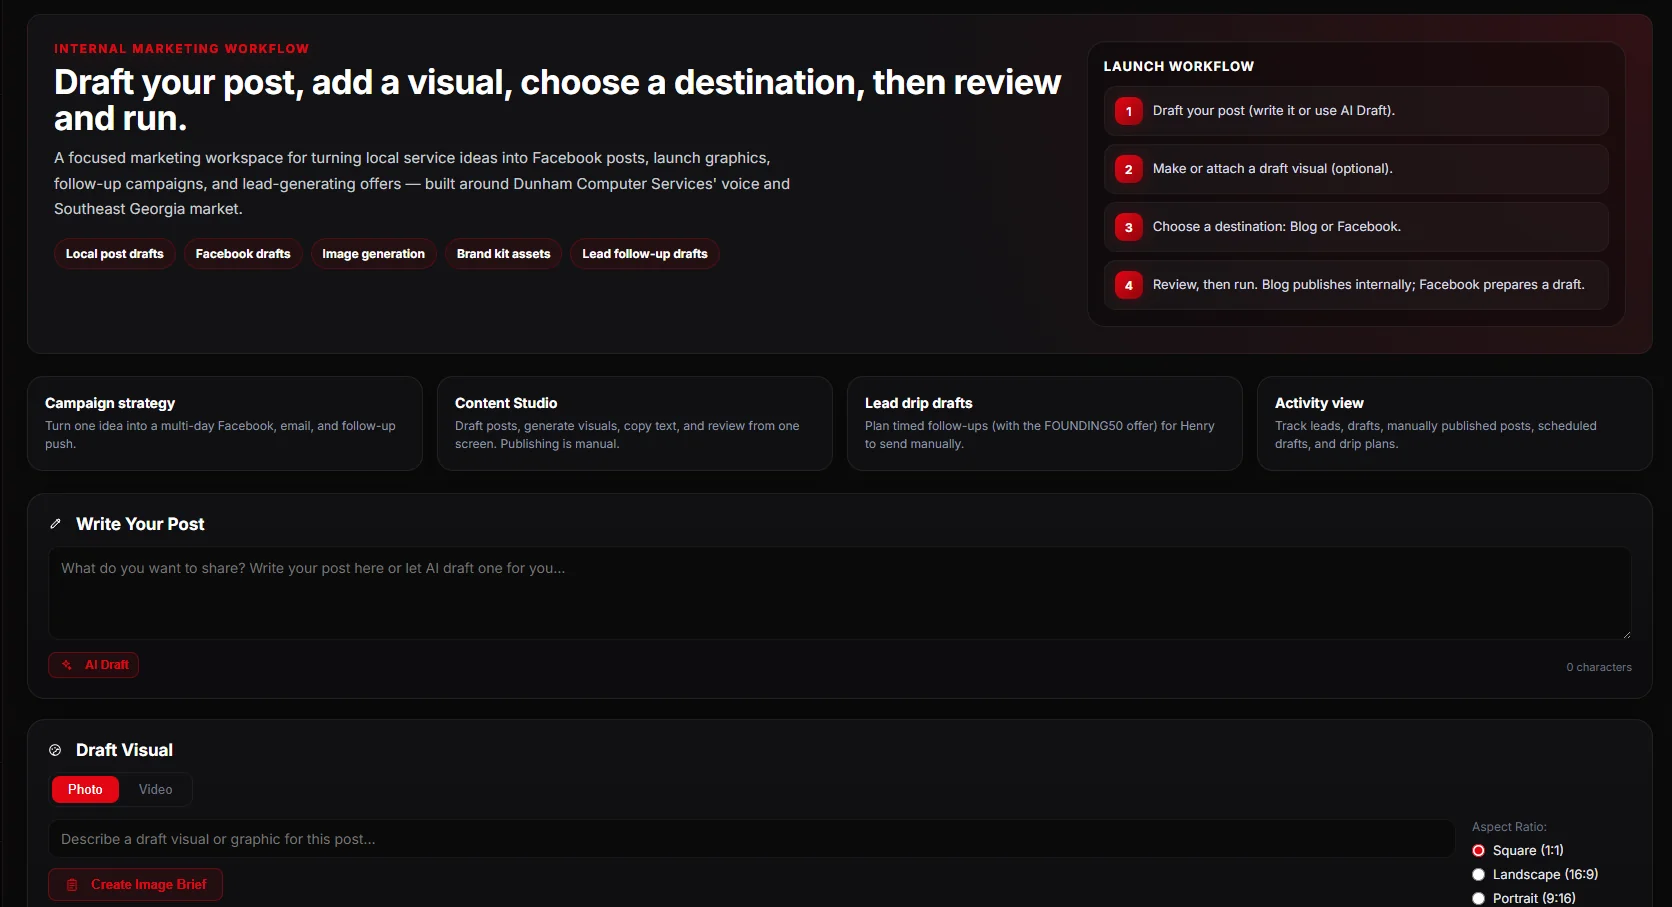Click the 'Draft Visual' section title
1672x907 pixels.
click(124, 750)
